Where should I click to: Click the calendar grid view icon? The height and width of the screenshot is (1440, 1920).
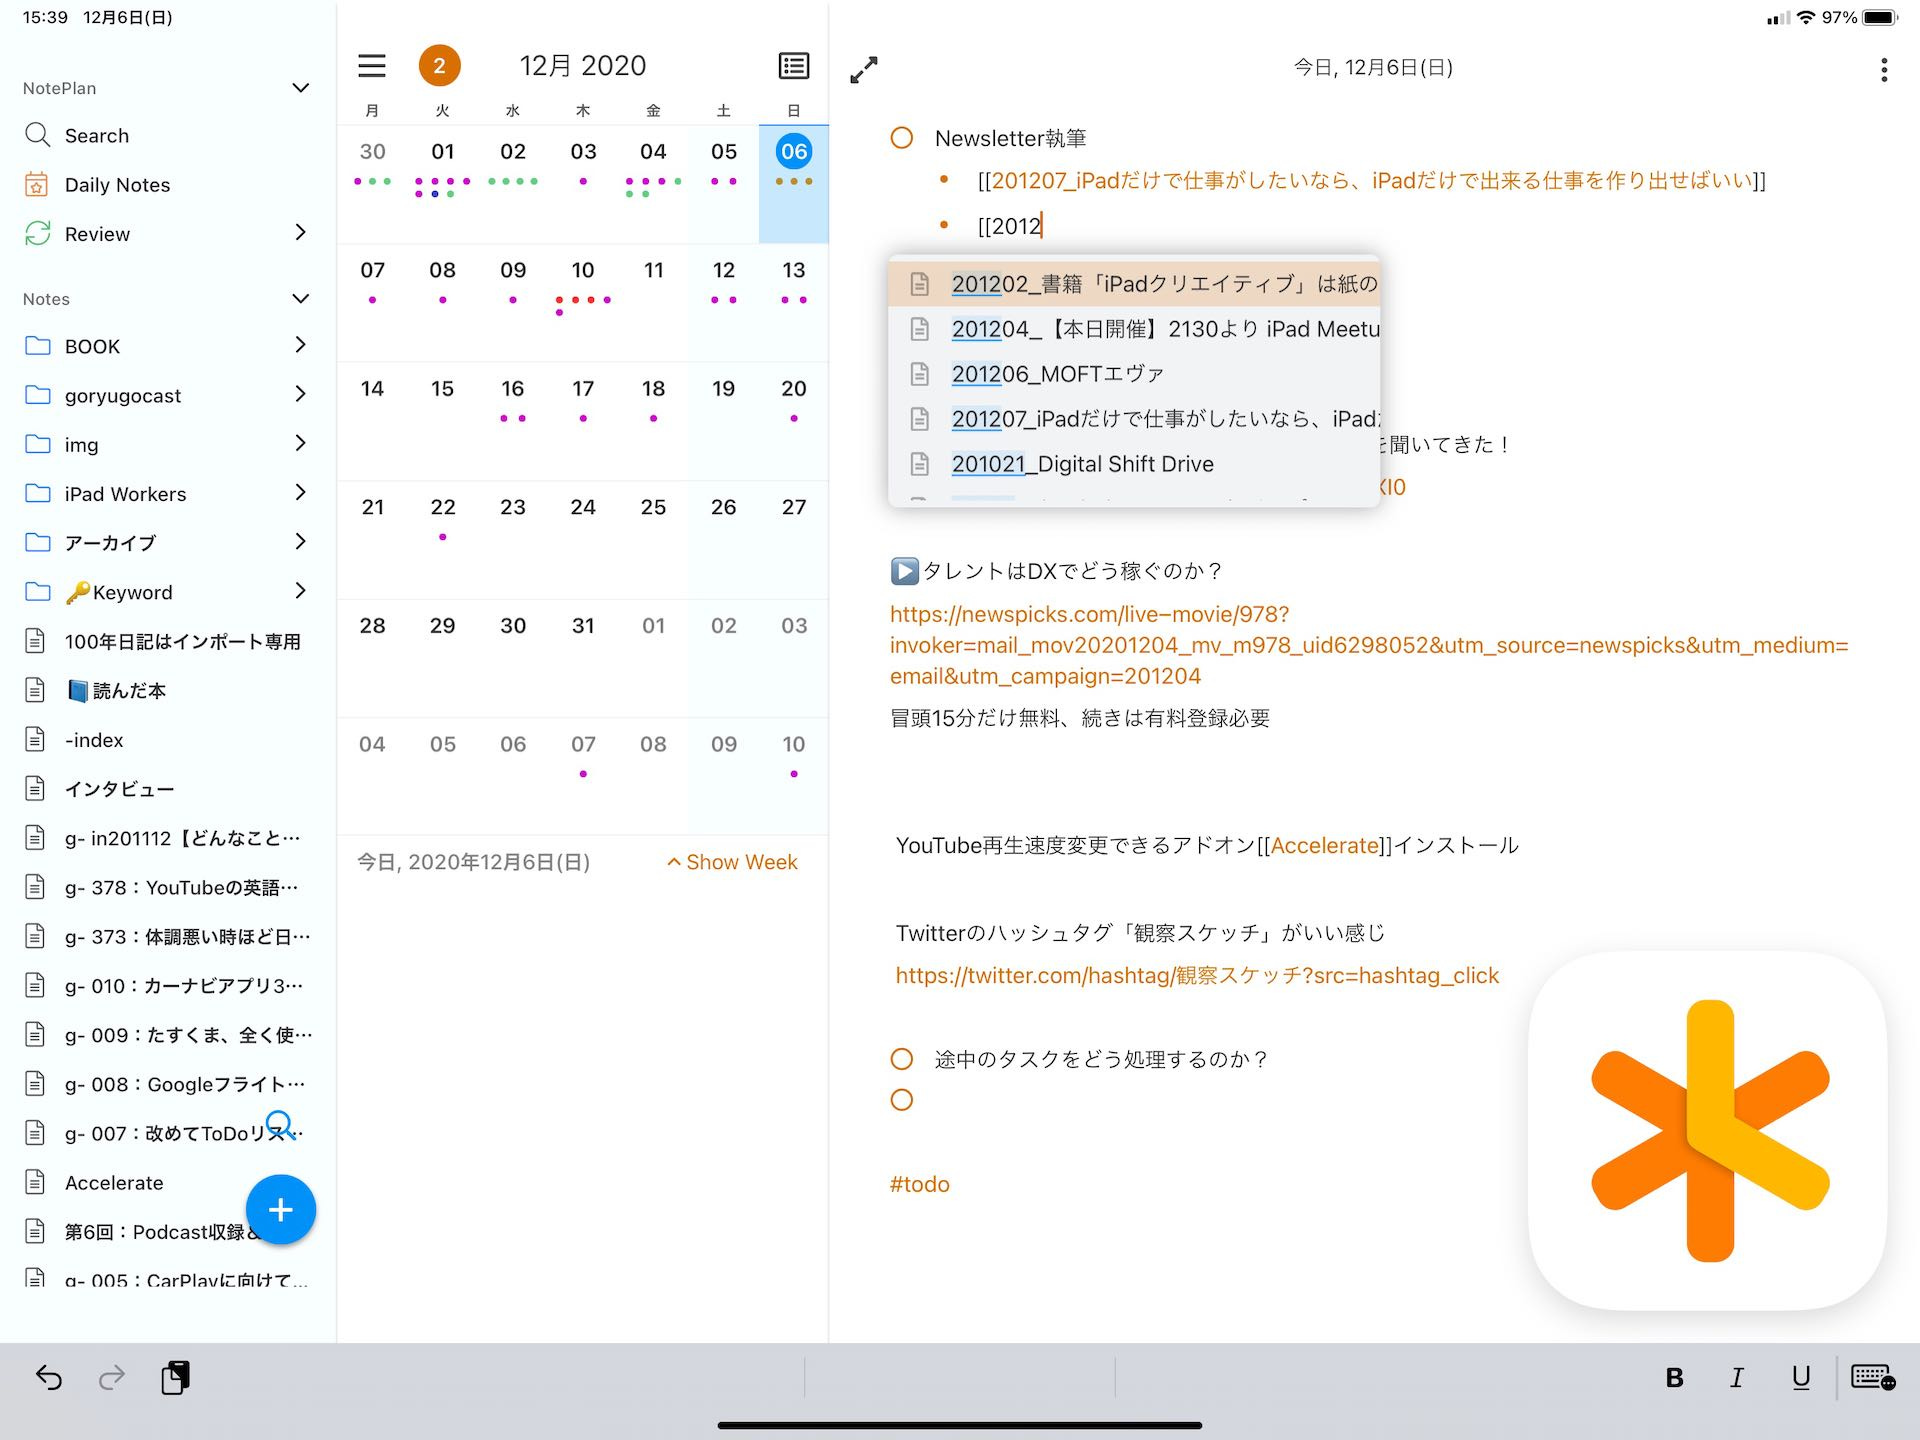tap(792, 67)
